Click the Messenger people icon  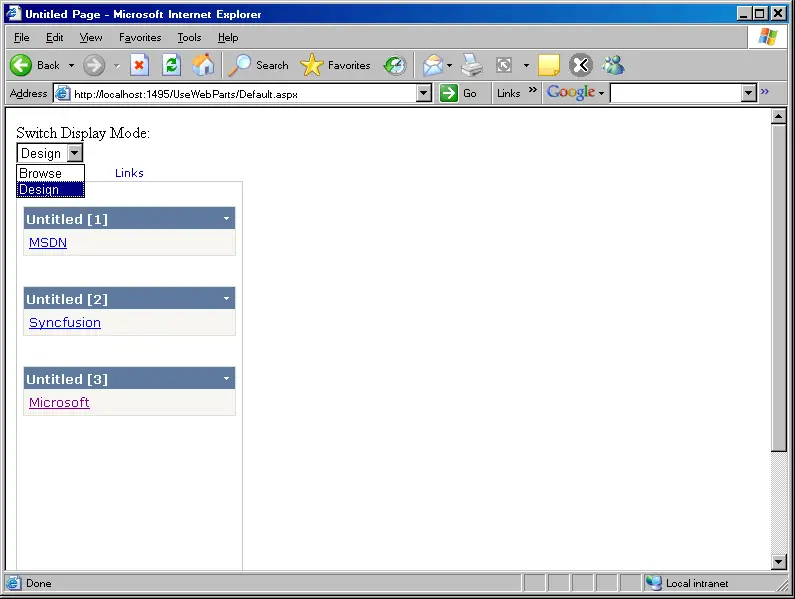[x=613, y=65]
